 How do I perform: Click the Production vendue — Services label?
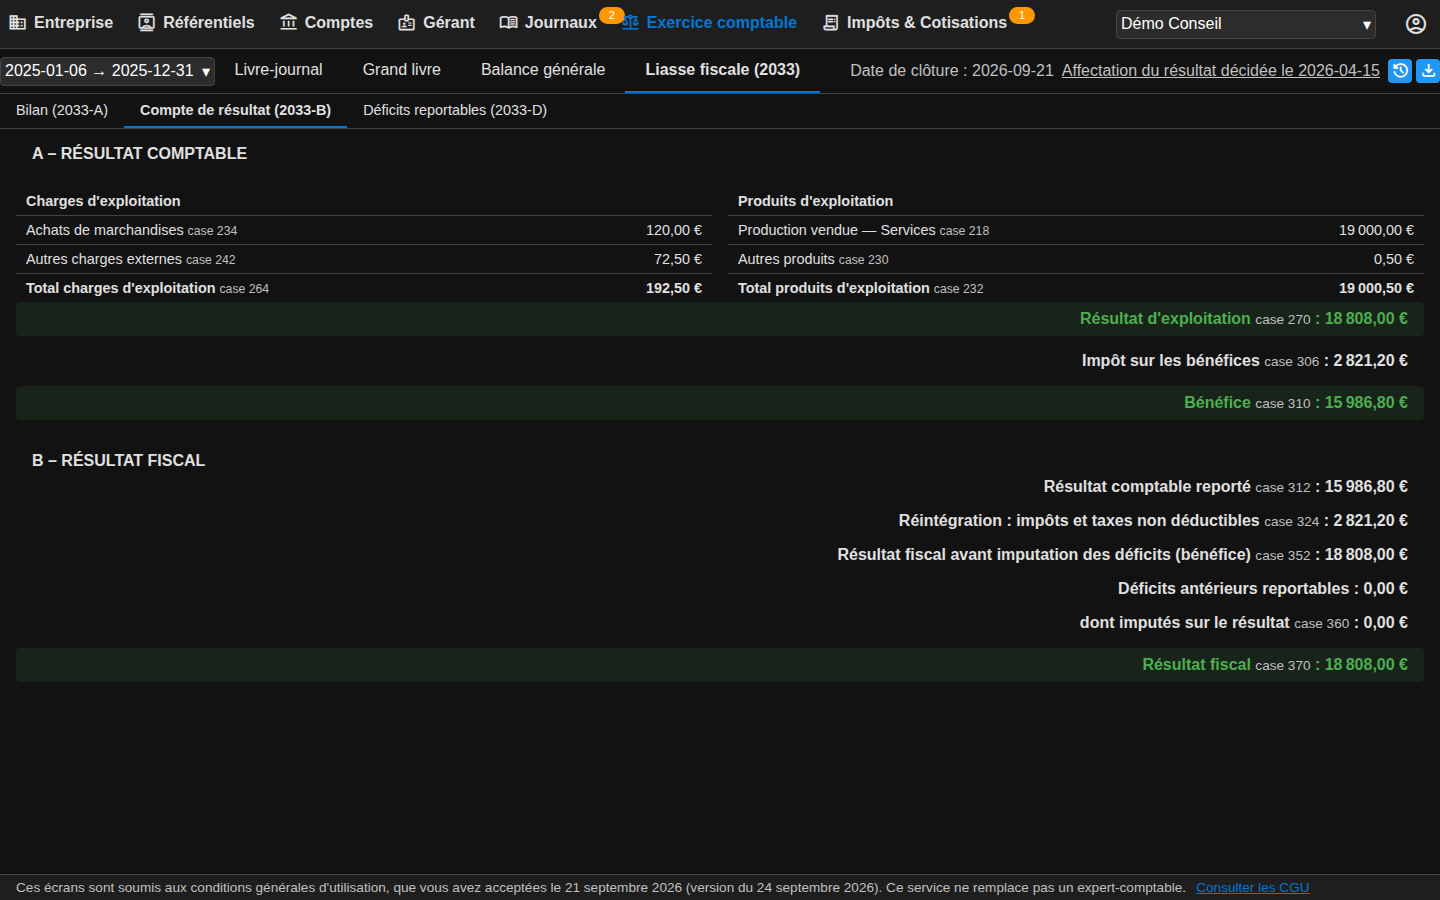pos(837,230)
